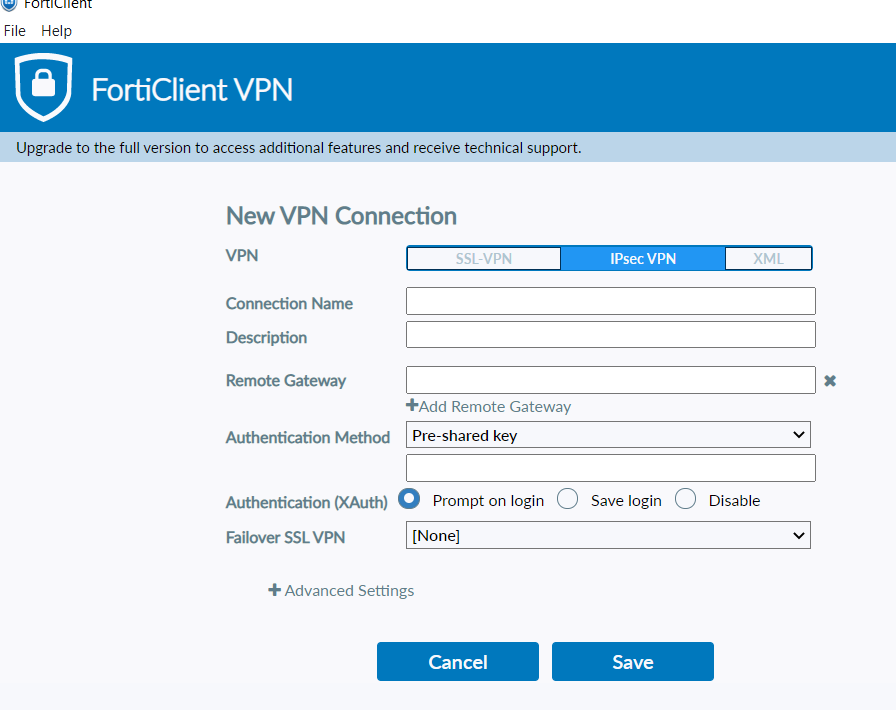The height and width of the screenshot is (710, 896).
Task: Open the Authentication Method dropdown
Action: click(x=608, y=435)
